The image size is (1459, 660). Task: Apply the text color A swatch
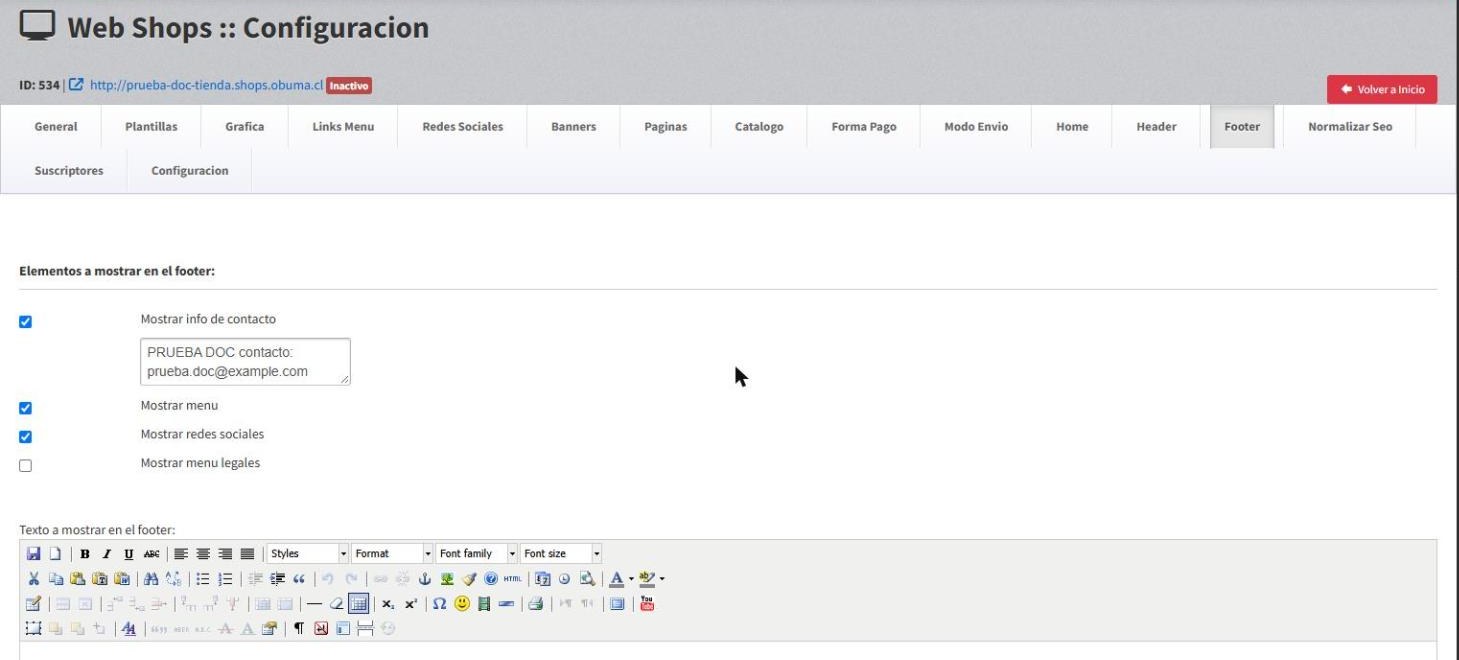coord(617,578)
